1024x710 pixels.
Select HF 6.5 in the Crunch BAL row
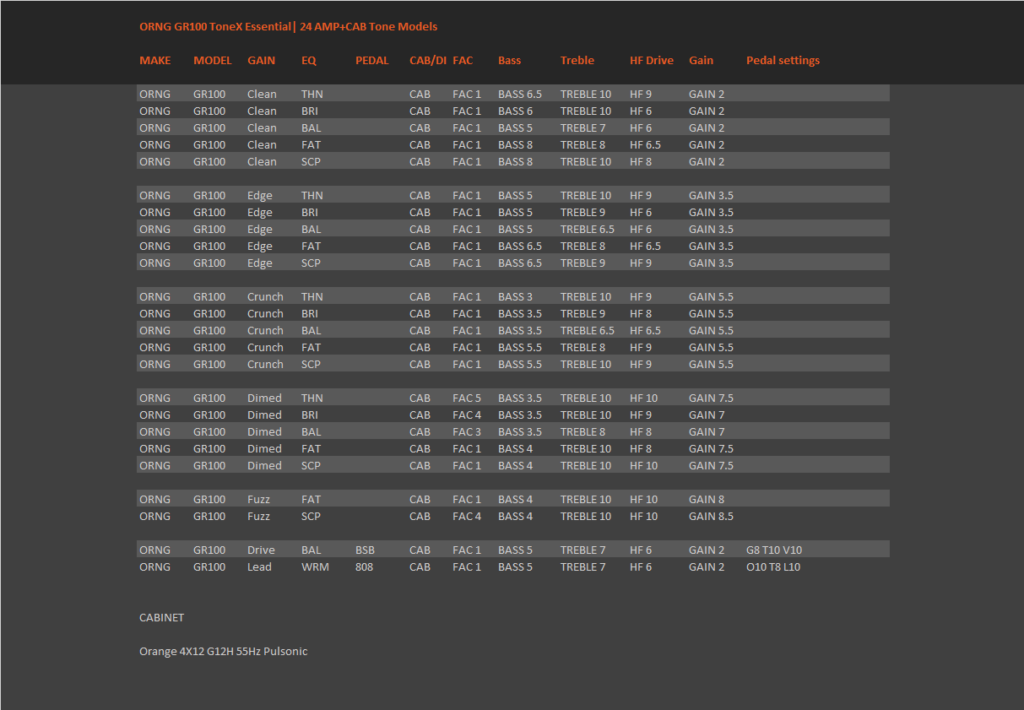(x=645, y=331)
